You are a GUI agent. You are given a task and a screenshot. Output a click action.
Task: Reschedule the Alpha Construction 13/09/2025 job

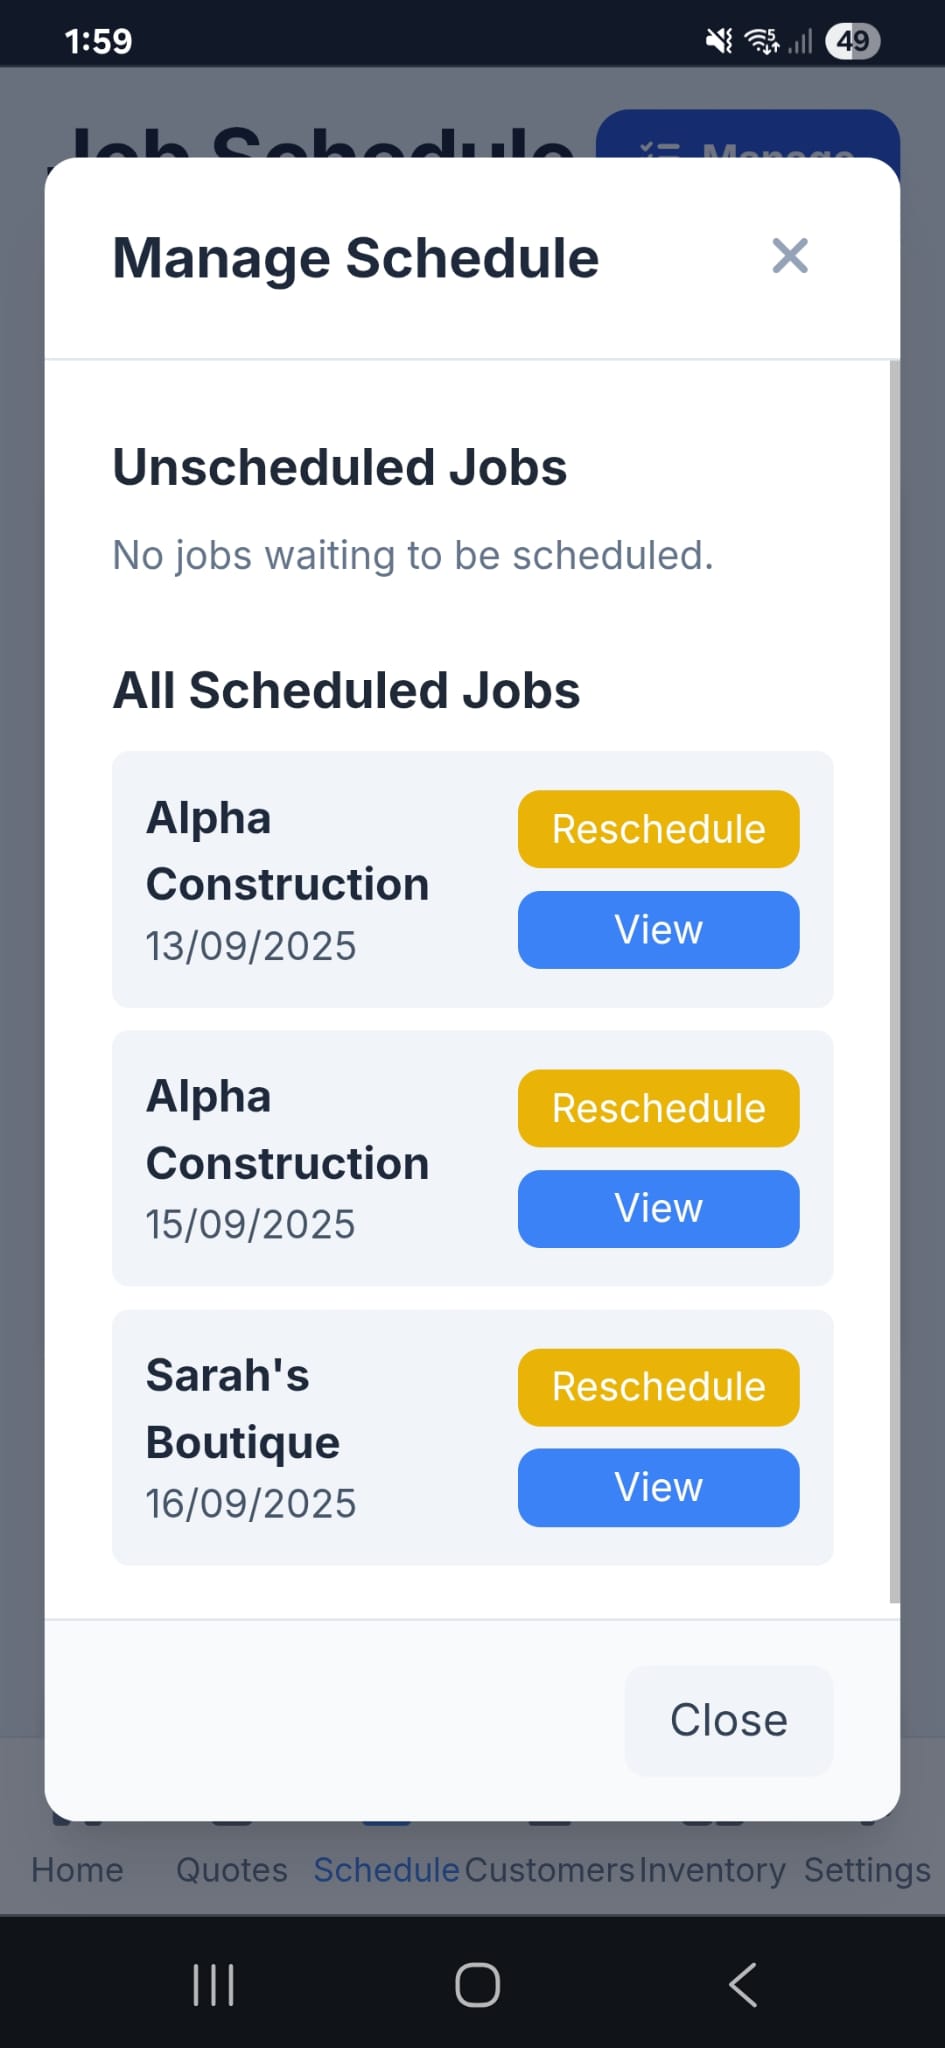click(658, 829)
